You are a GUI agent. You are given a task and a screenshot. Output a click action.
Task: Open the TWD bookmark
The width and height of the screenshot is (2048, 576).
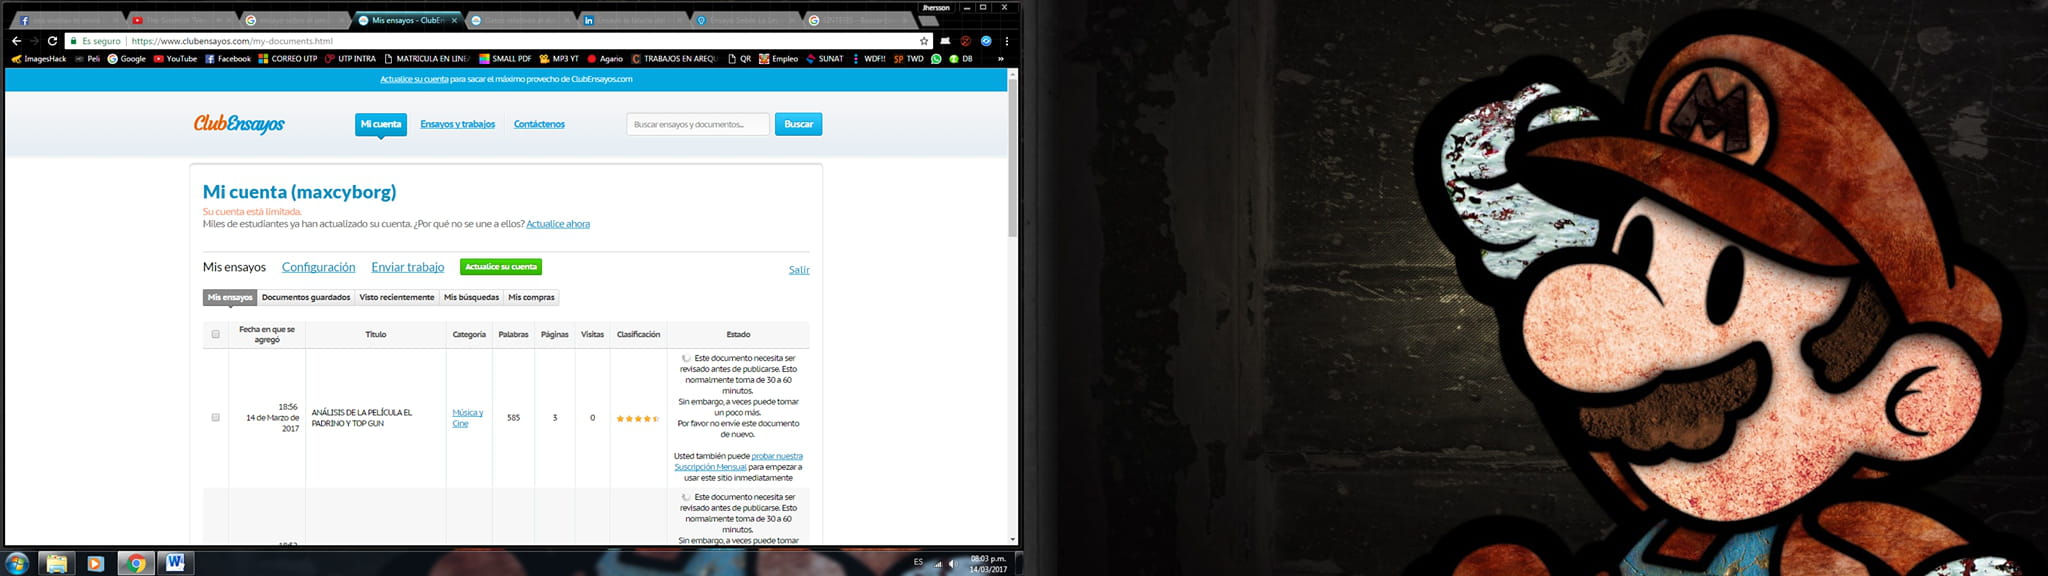tap(909, 59)
